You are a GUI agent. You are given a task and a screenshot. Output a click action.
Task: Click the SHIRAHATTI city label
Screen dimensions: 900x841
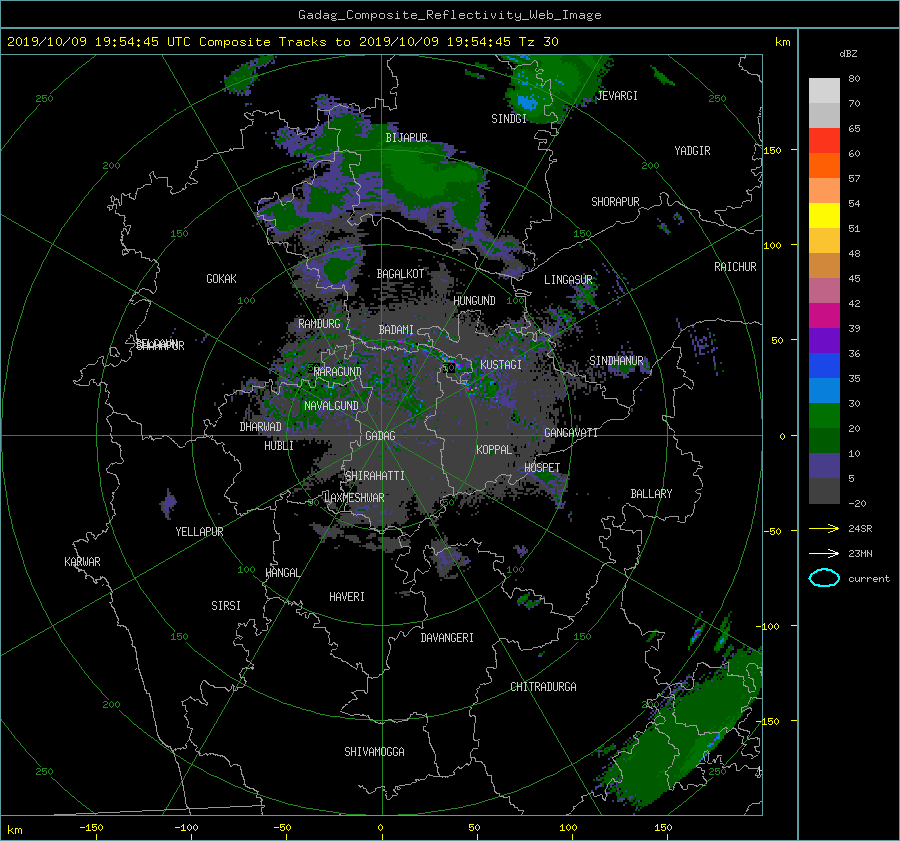[375, 475]
